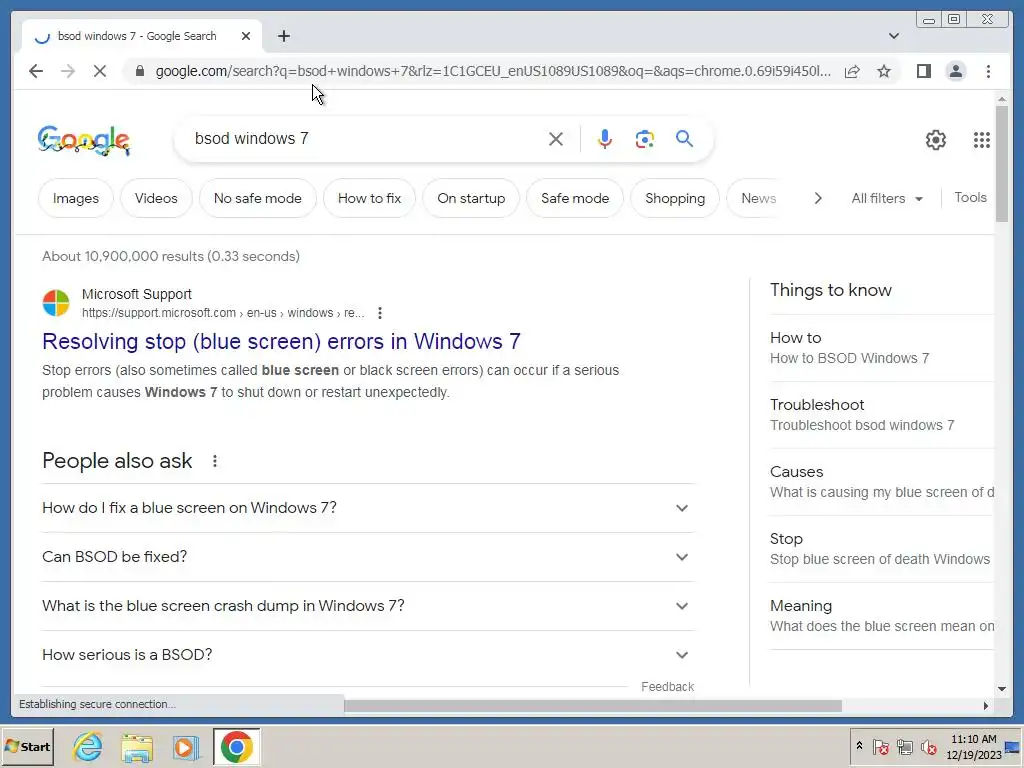Clear the search box with the X

tap(556, 138)
